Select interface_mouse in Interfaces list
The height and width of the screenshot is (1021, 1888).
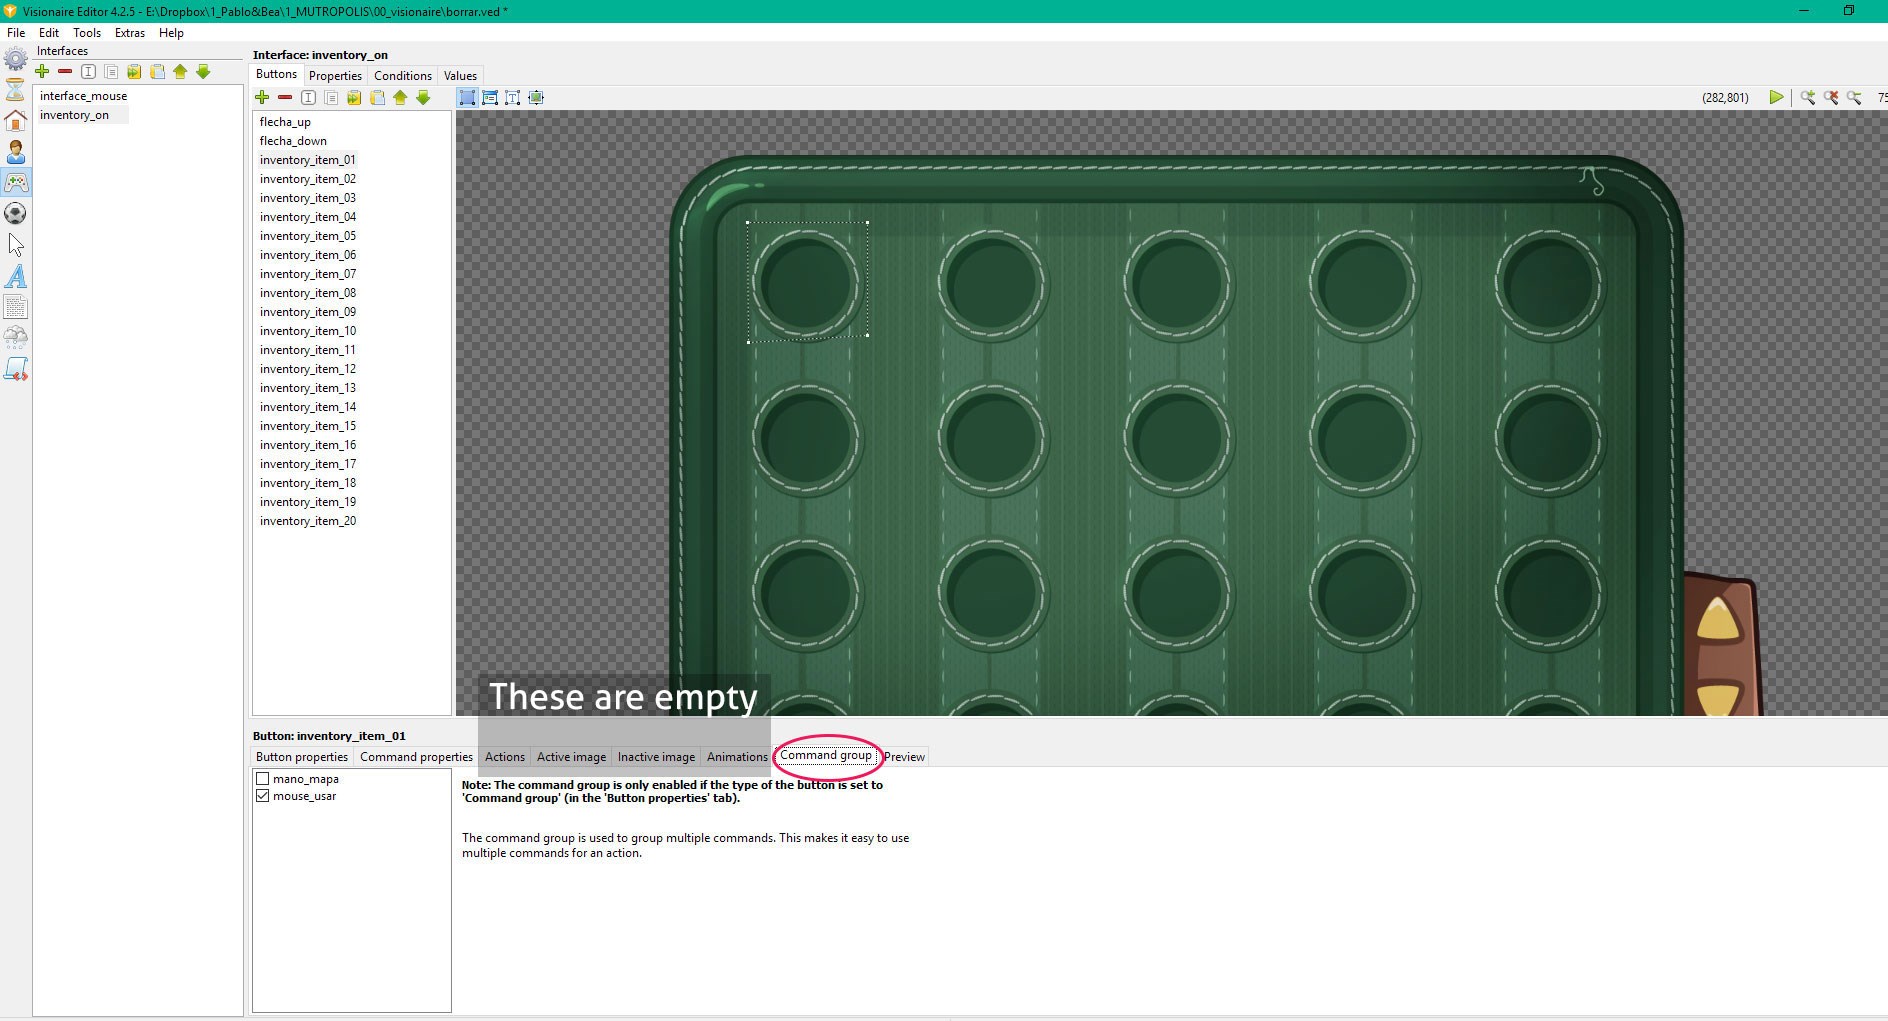coord(84,96)
